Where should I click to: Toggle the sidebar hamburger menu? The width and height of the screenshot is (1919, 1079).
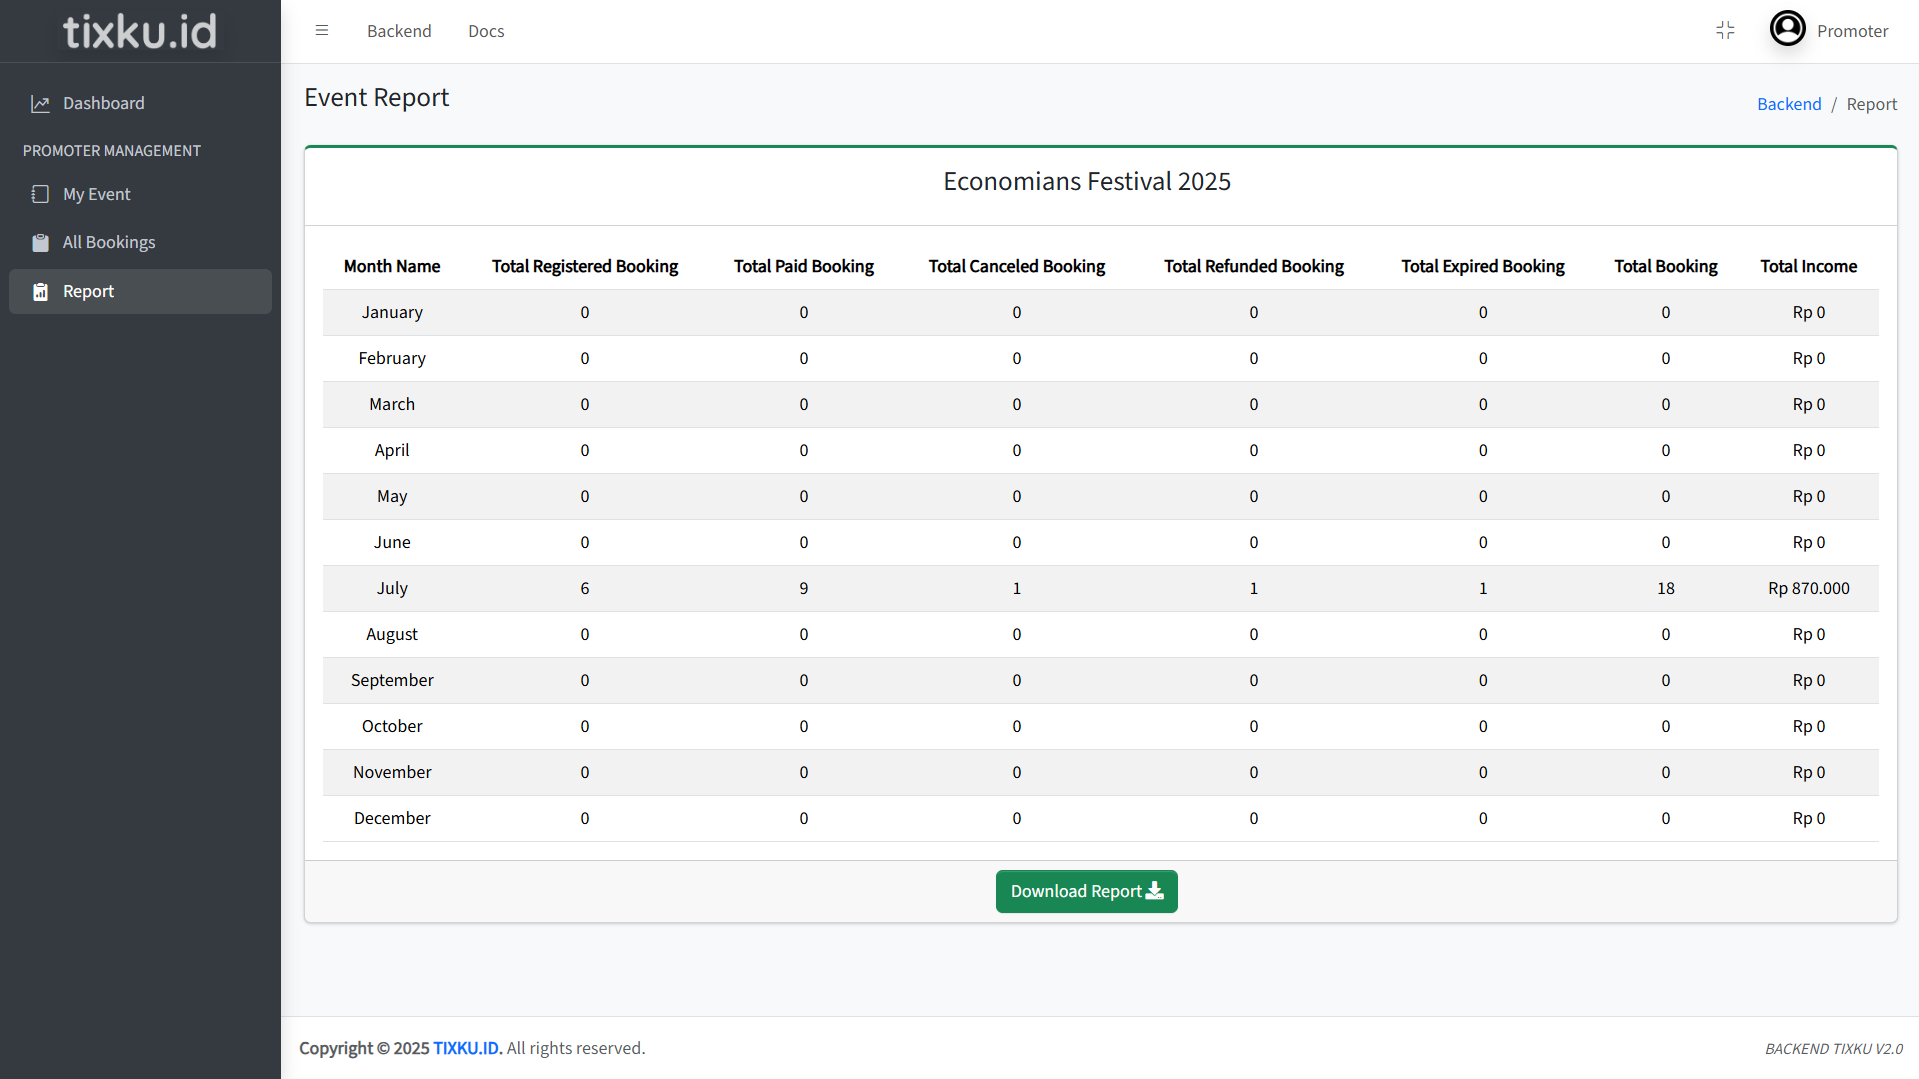click(x=322, y=31)
